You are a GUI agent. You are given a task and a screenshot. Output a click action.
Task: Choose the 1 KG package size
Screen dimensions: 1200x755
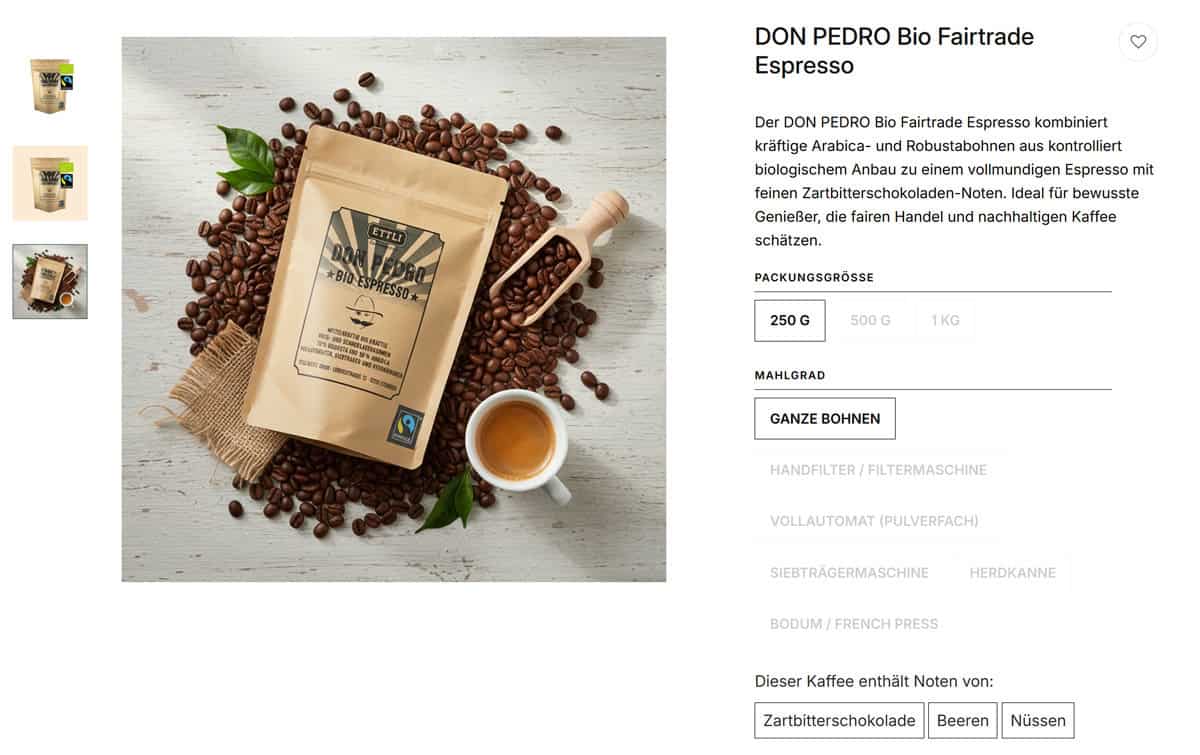(x=945, y=321)
